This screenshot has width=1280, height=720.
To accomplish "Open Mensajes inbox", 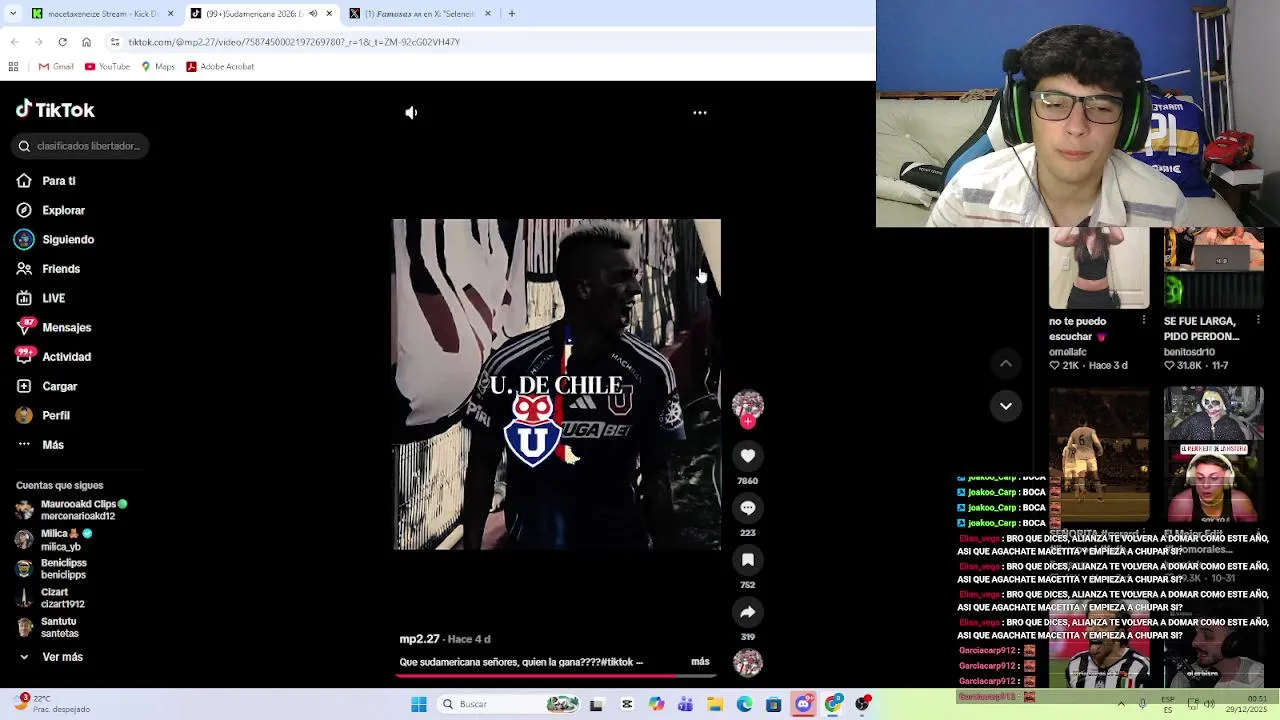I will (x=53, y=327).
